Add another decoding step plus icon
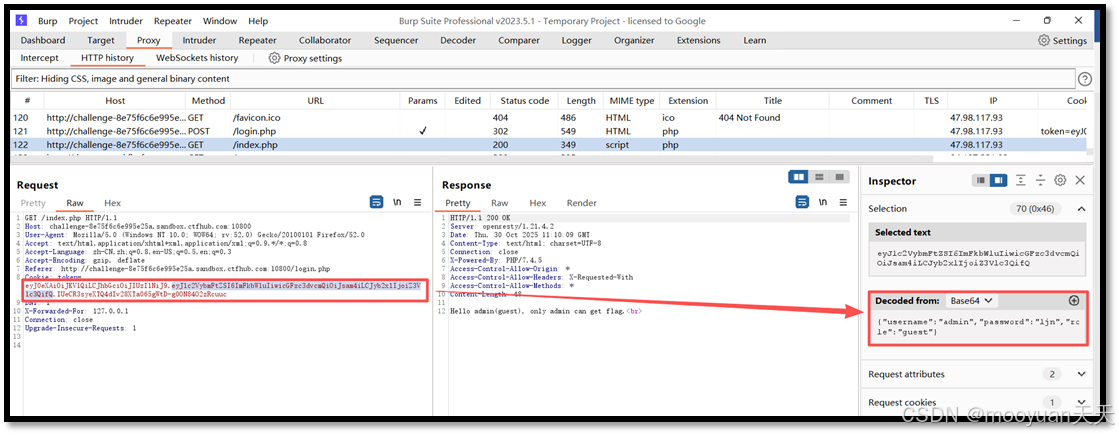 pos(1074,301)
